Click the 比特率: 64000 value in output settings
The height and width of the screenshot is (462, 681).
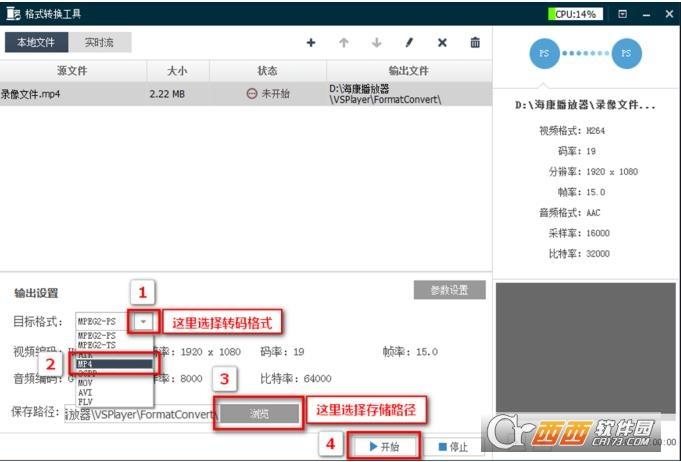pos(296,379)
